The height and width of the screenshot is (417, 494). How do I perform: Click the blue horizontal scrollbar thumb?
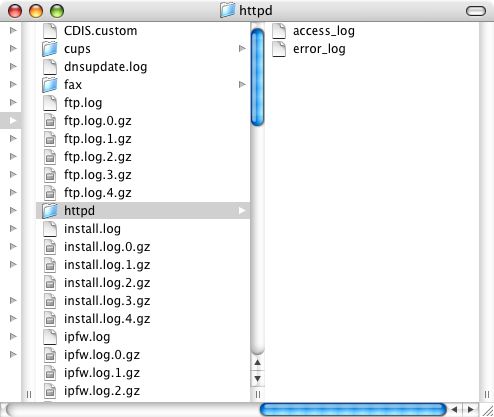click(353, 409)
